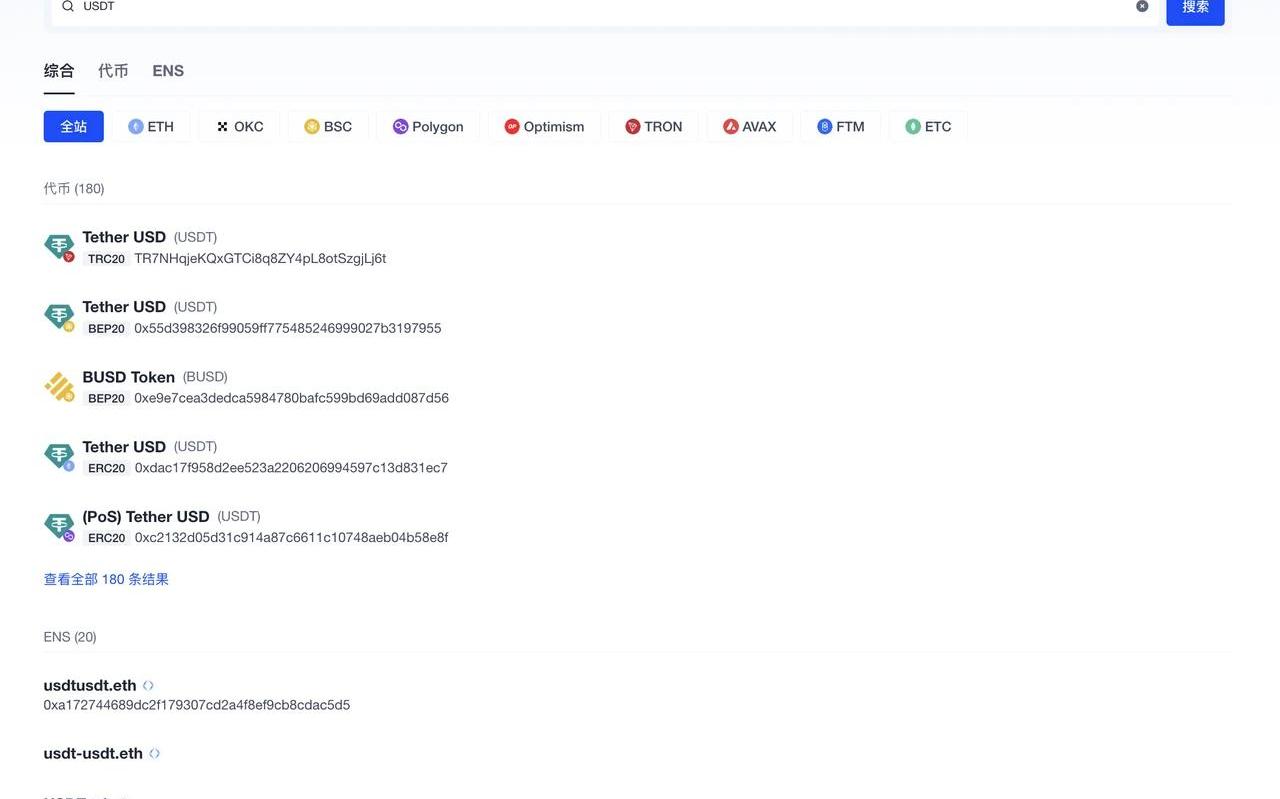1280x799 pixels.
Task: Switch to the 代币 tab
Action: coord(113,71)
